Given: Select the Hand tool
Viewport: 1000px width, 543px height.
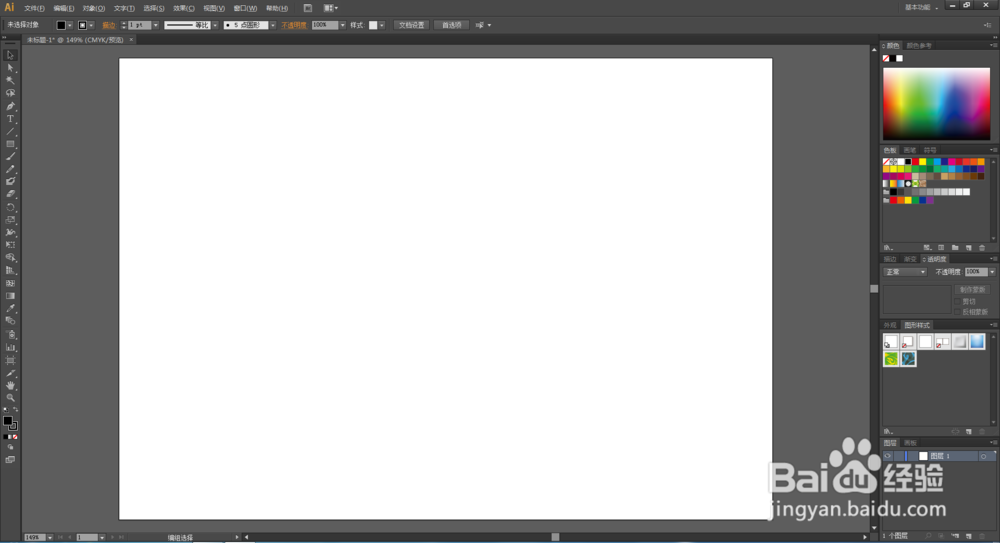Looking at the screenshot, I should [10, 385].
